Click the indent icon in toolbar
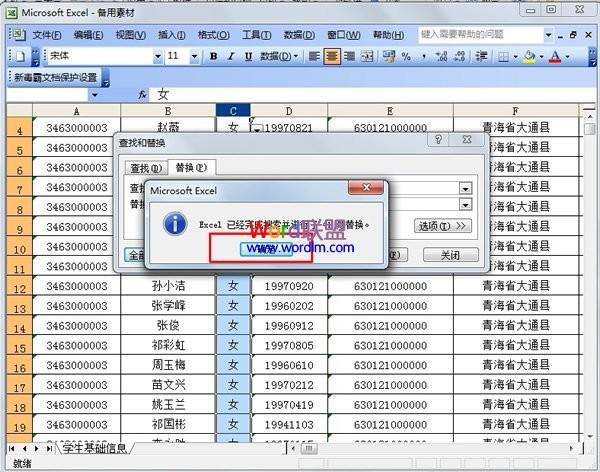 481,57
